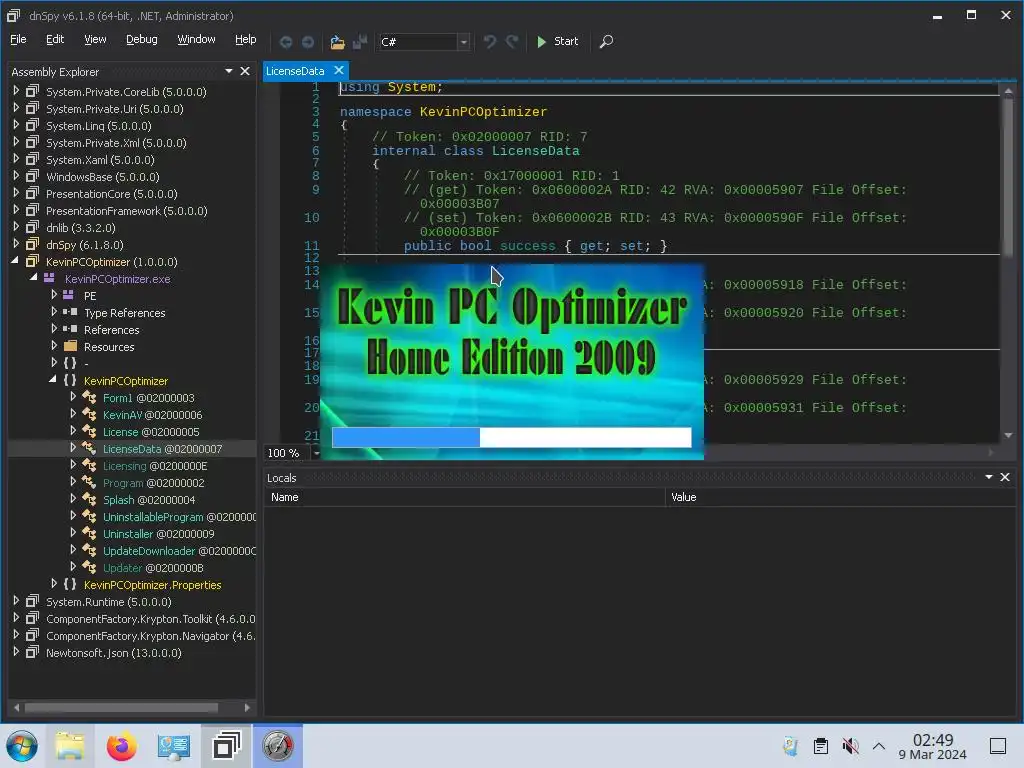Open Firefox from the taskbar
The width and height of the screenshot is (1024, 768).
121,746
